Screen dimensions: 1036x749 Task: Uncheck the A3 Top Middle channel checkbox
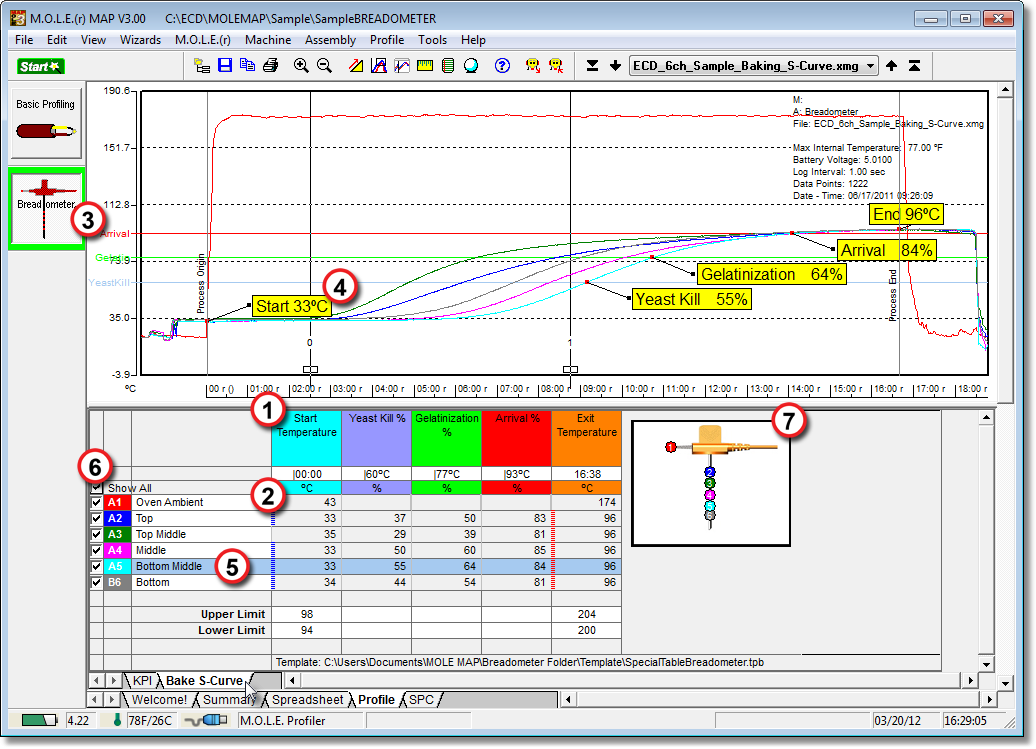(x=96, y=534)
